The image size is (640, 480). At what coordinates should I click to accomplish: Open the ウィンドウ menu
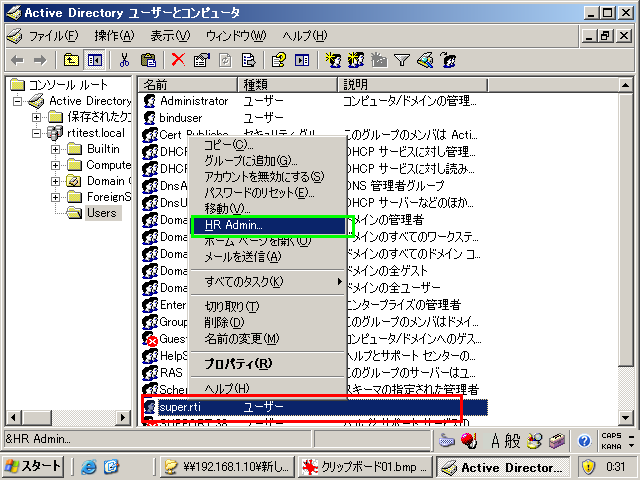(236, 36)
